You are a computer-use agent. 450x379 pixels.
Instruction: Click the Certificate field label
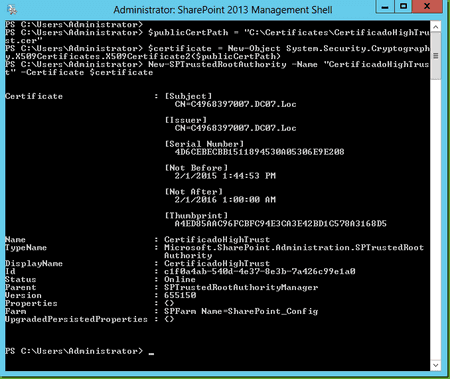pyautogui.click(x=34, y=96)
